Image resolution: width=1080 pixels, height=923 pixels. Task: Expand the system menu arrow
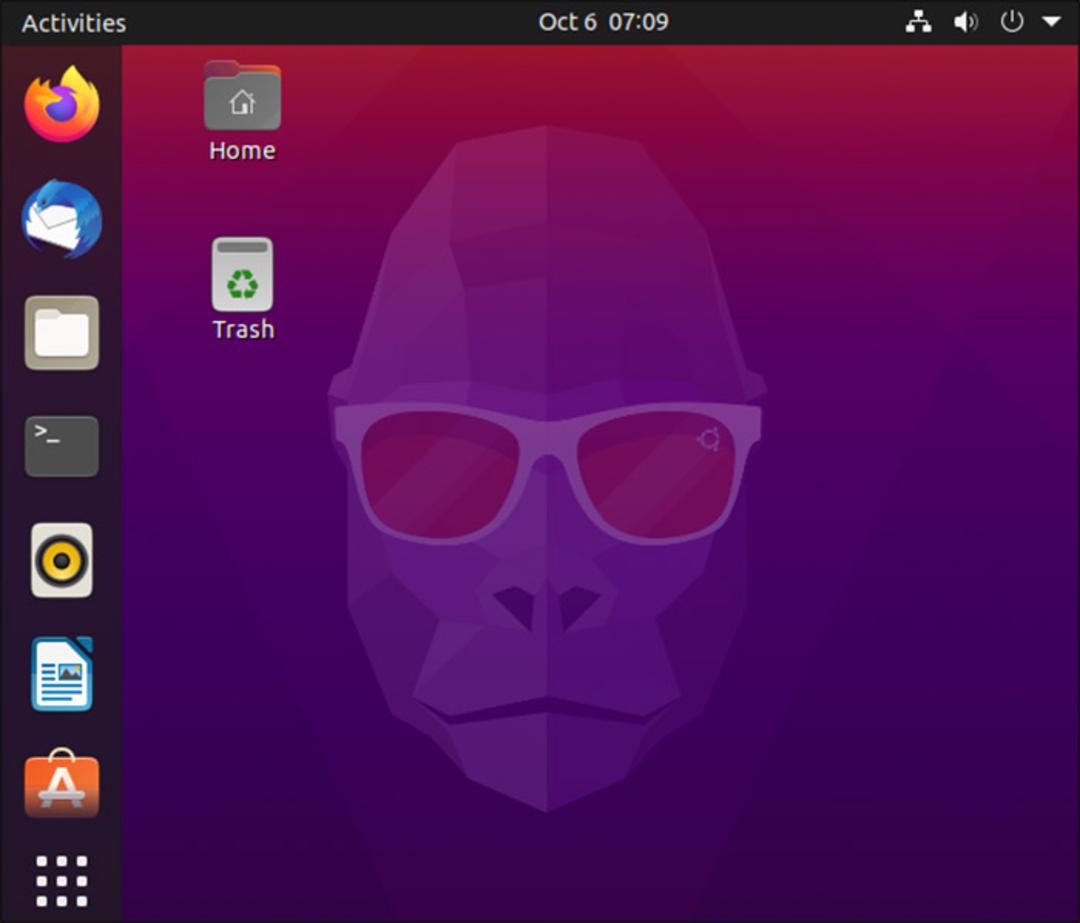(1051, 22)
